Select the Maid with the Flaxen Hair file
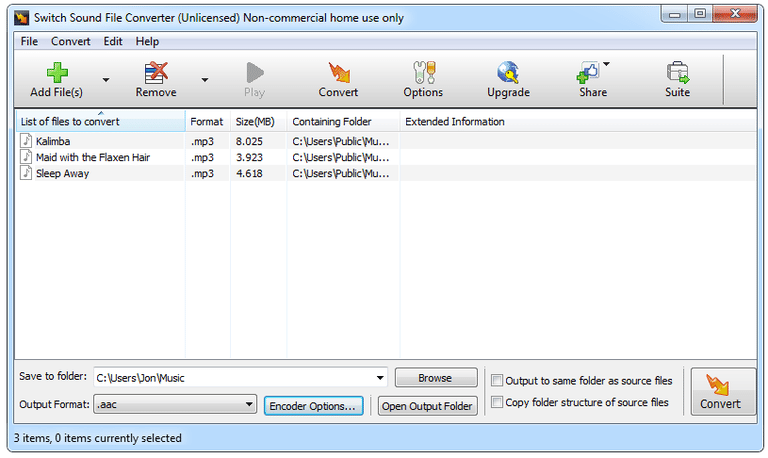 [x=92, y=157]
